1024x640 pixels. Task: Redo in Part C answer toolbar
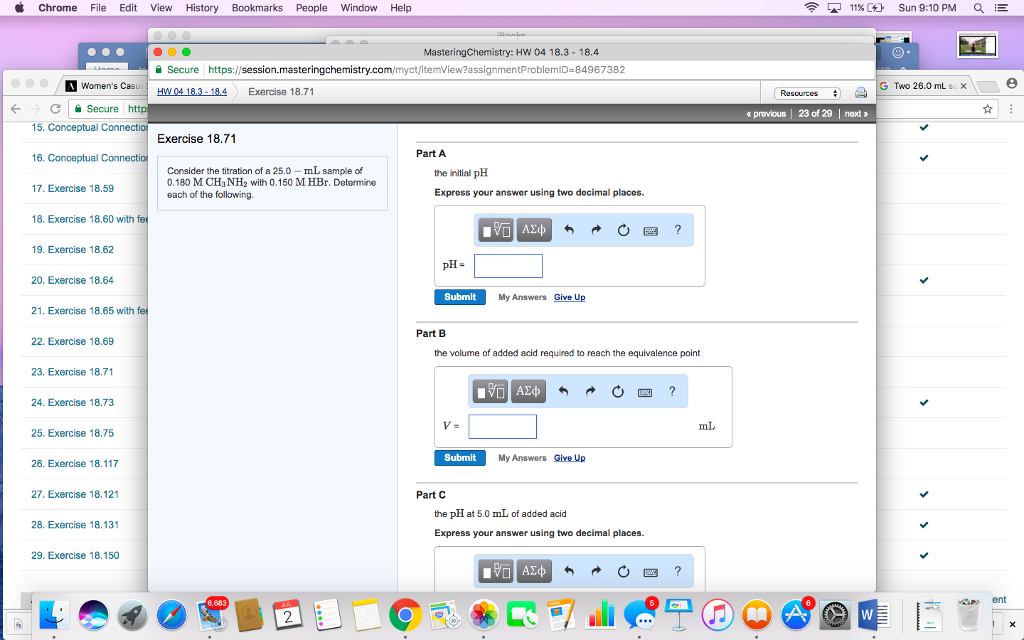point(596,571)
